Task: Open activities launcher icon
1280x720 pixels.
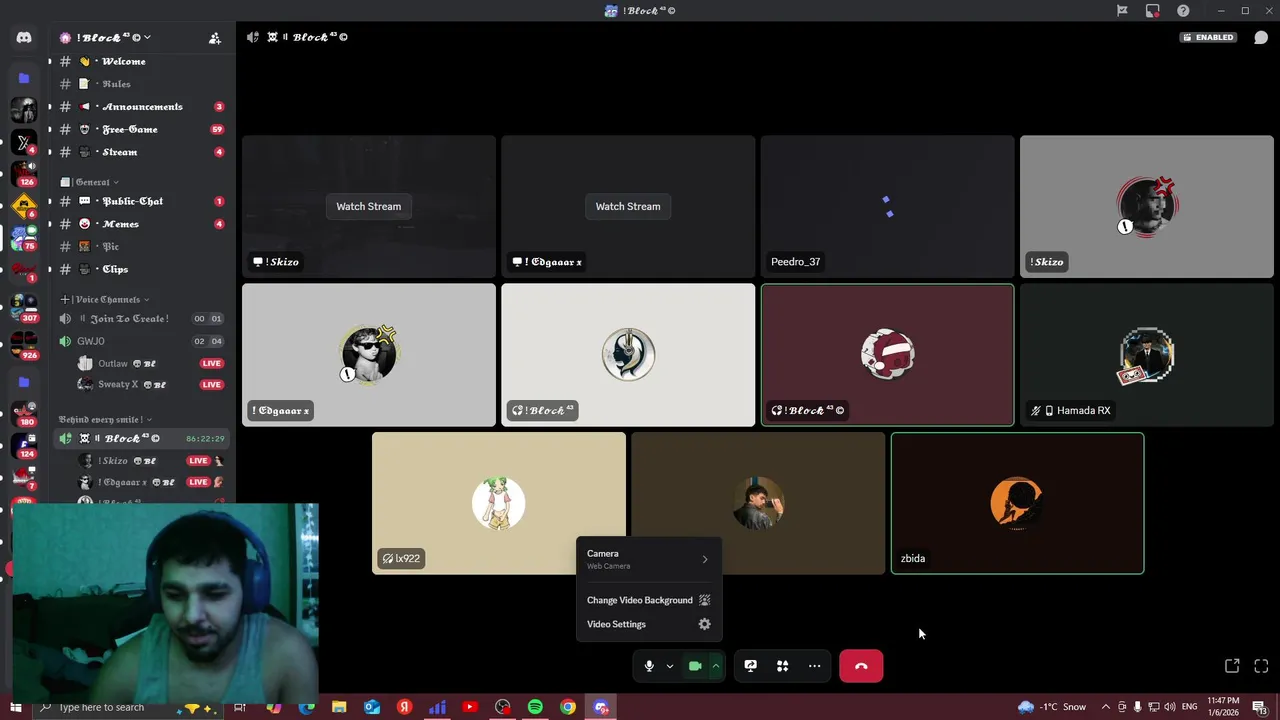Action: tap(783, 666)
